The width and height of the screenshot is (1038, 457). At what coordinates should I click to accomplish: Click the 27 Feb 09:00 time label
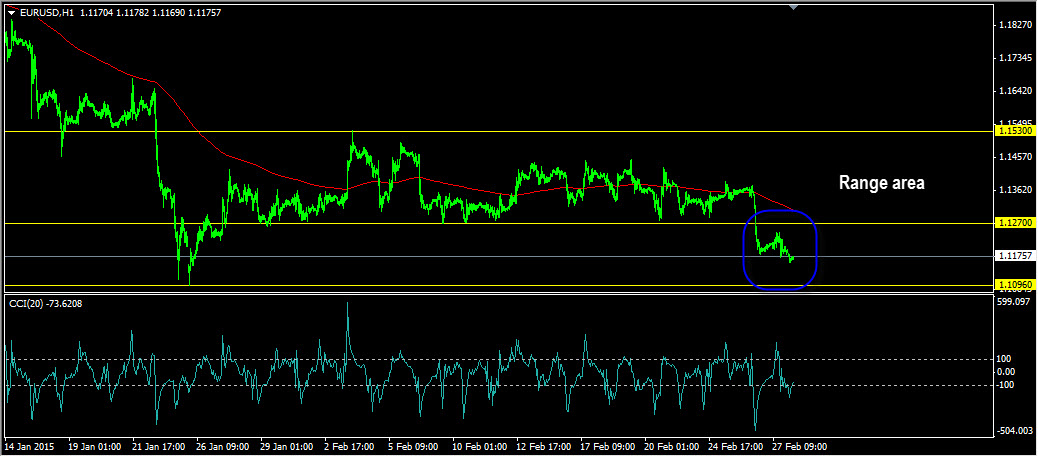[799, 446]
